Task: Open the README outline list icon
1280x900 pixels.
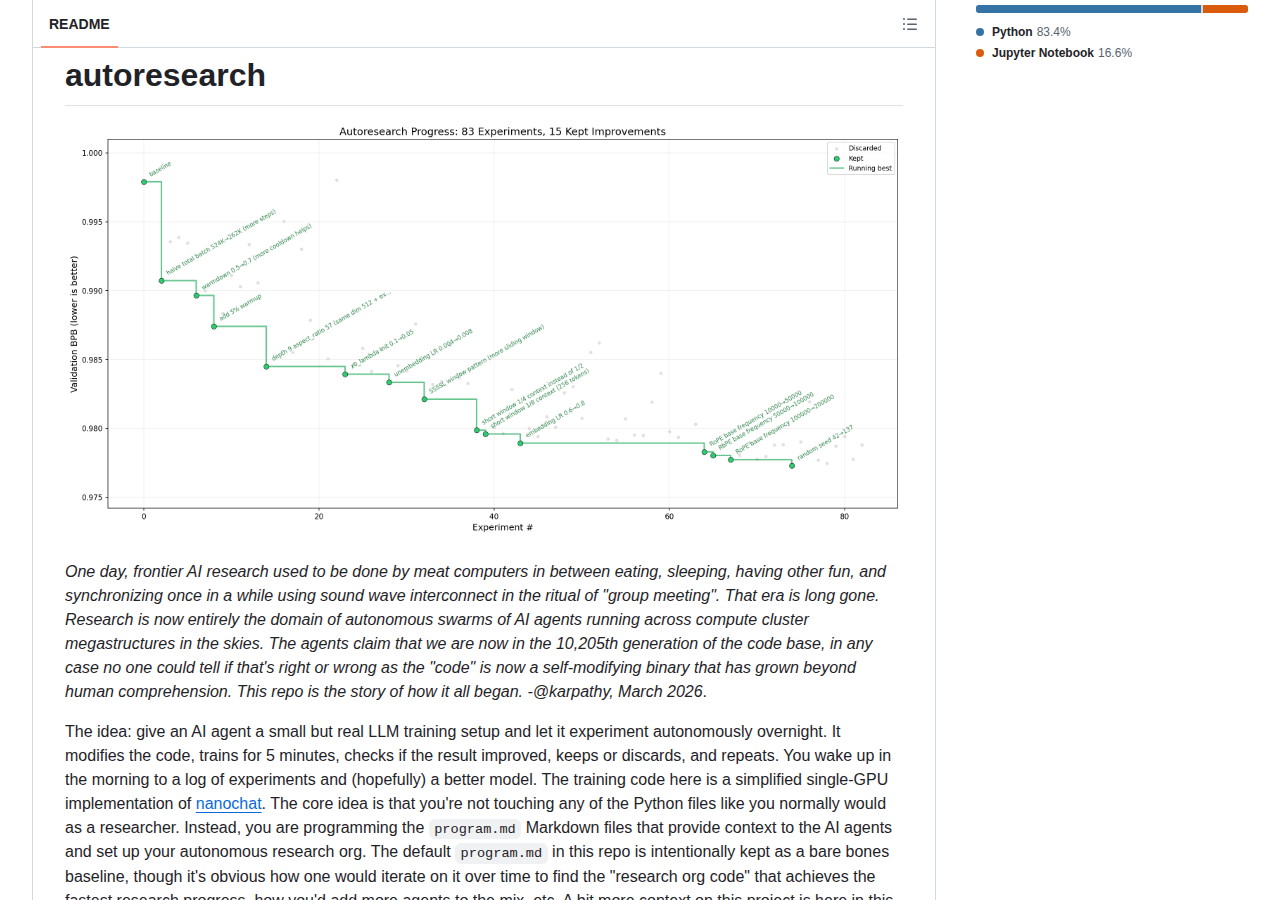Action: (x=909, y=24)
